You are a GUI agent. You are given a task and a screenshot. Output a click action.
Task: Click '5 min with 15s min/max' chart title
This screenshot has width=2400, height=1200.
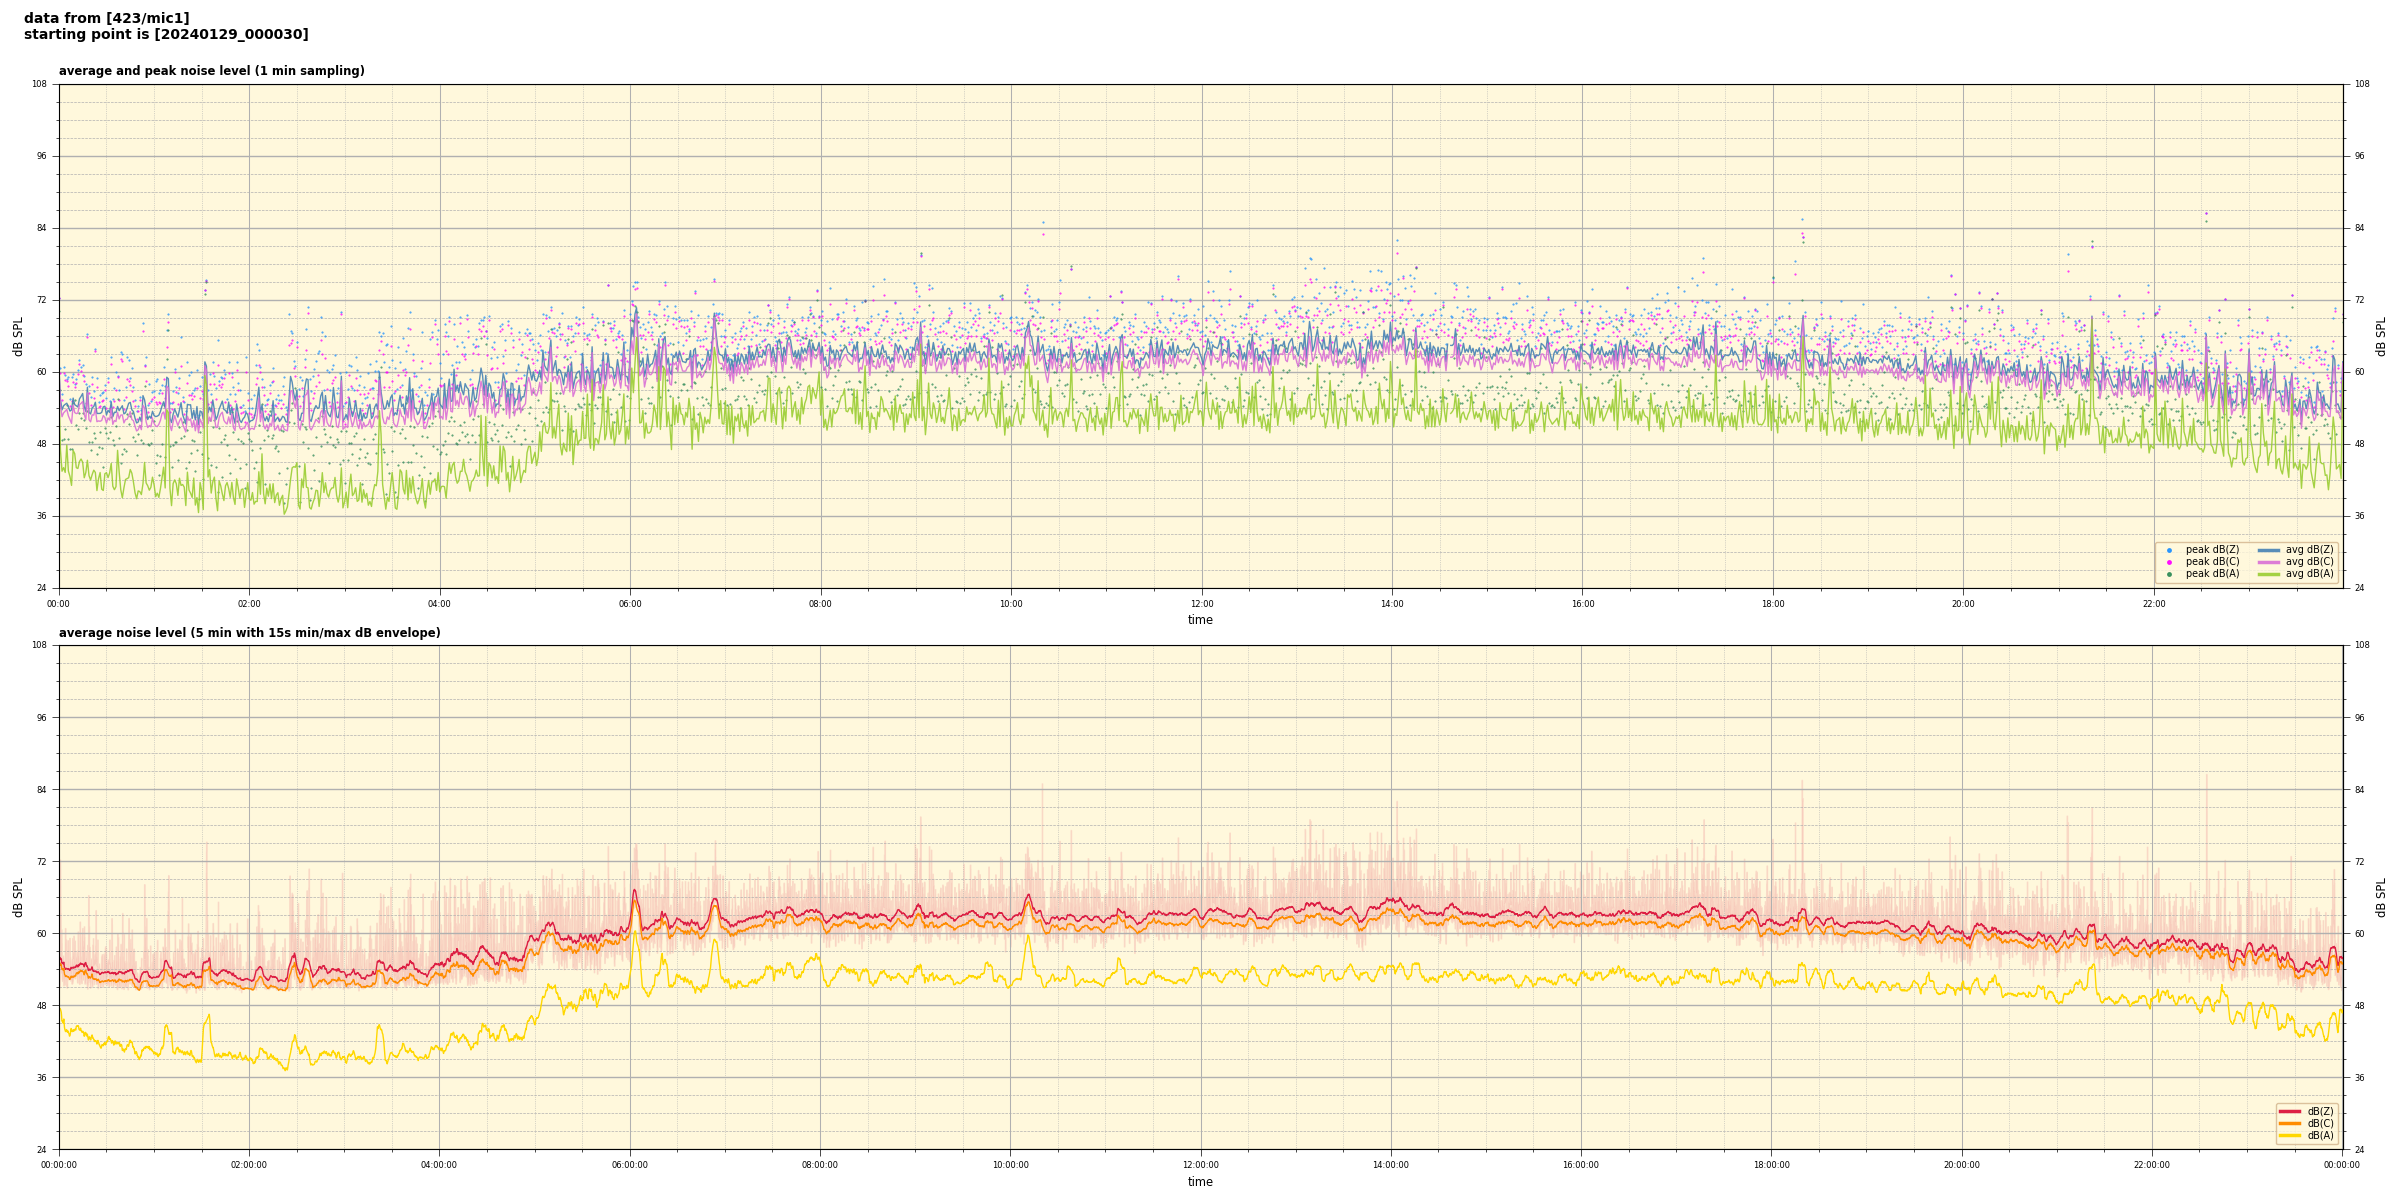249,633
